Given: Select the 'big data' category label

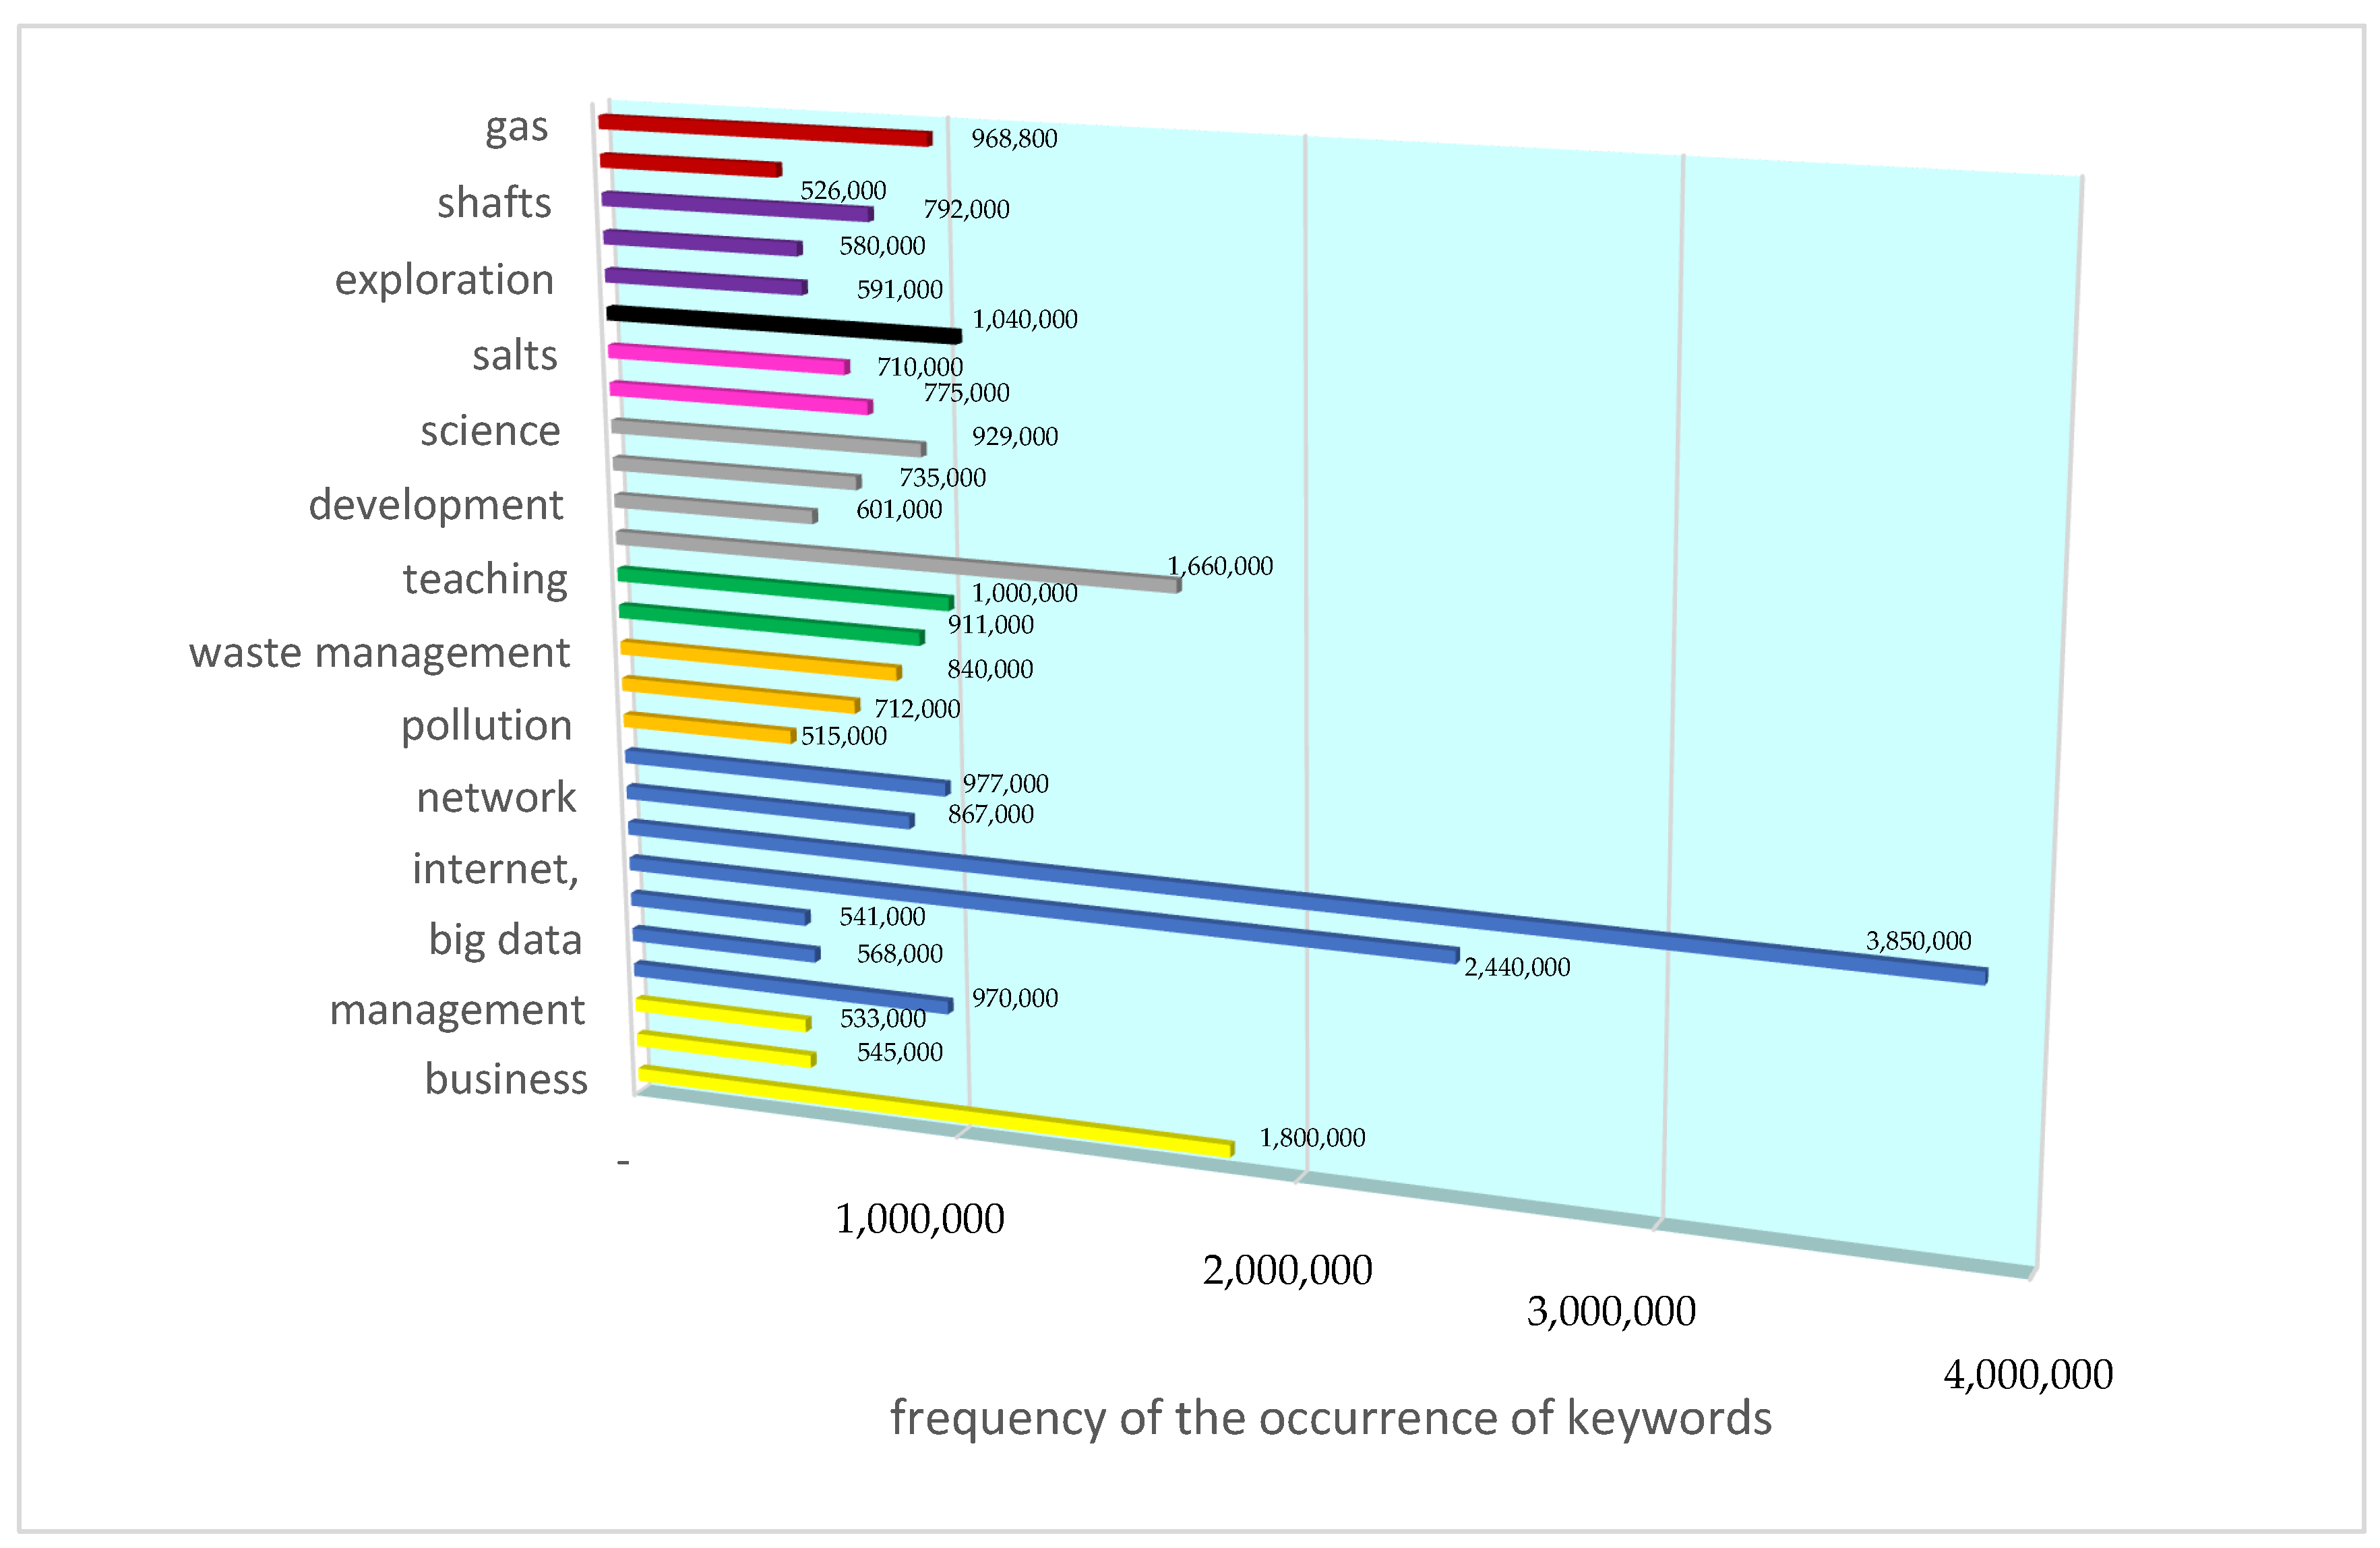Looking at the screenshot, I should point(505,940).
